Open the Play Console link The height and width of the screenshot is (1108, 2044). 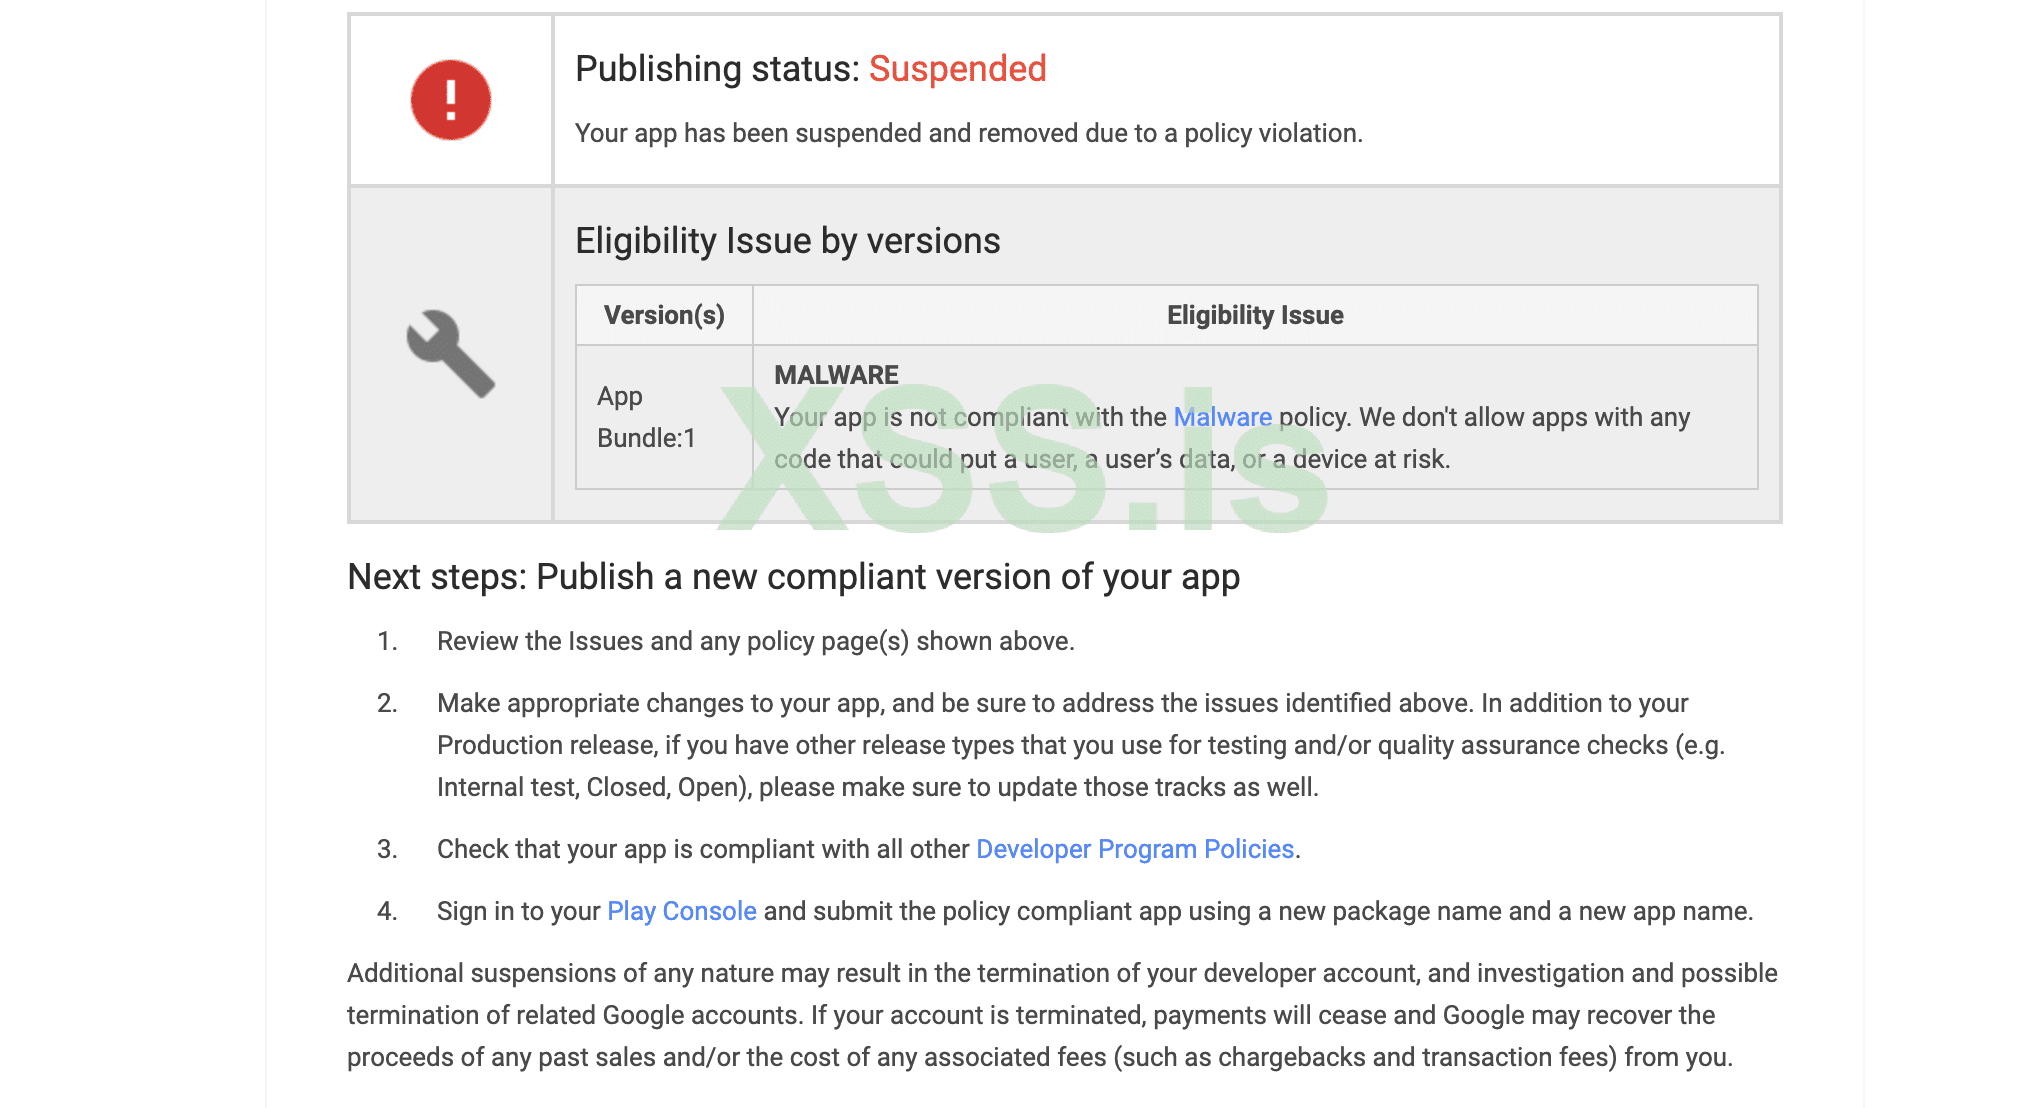point(681,911)
